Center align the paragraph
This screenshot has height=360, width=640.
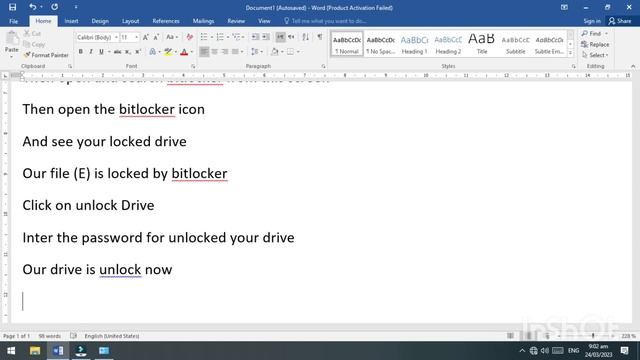pos(214,52)
